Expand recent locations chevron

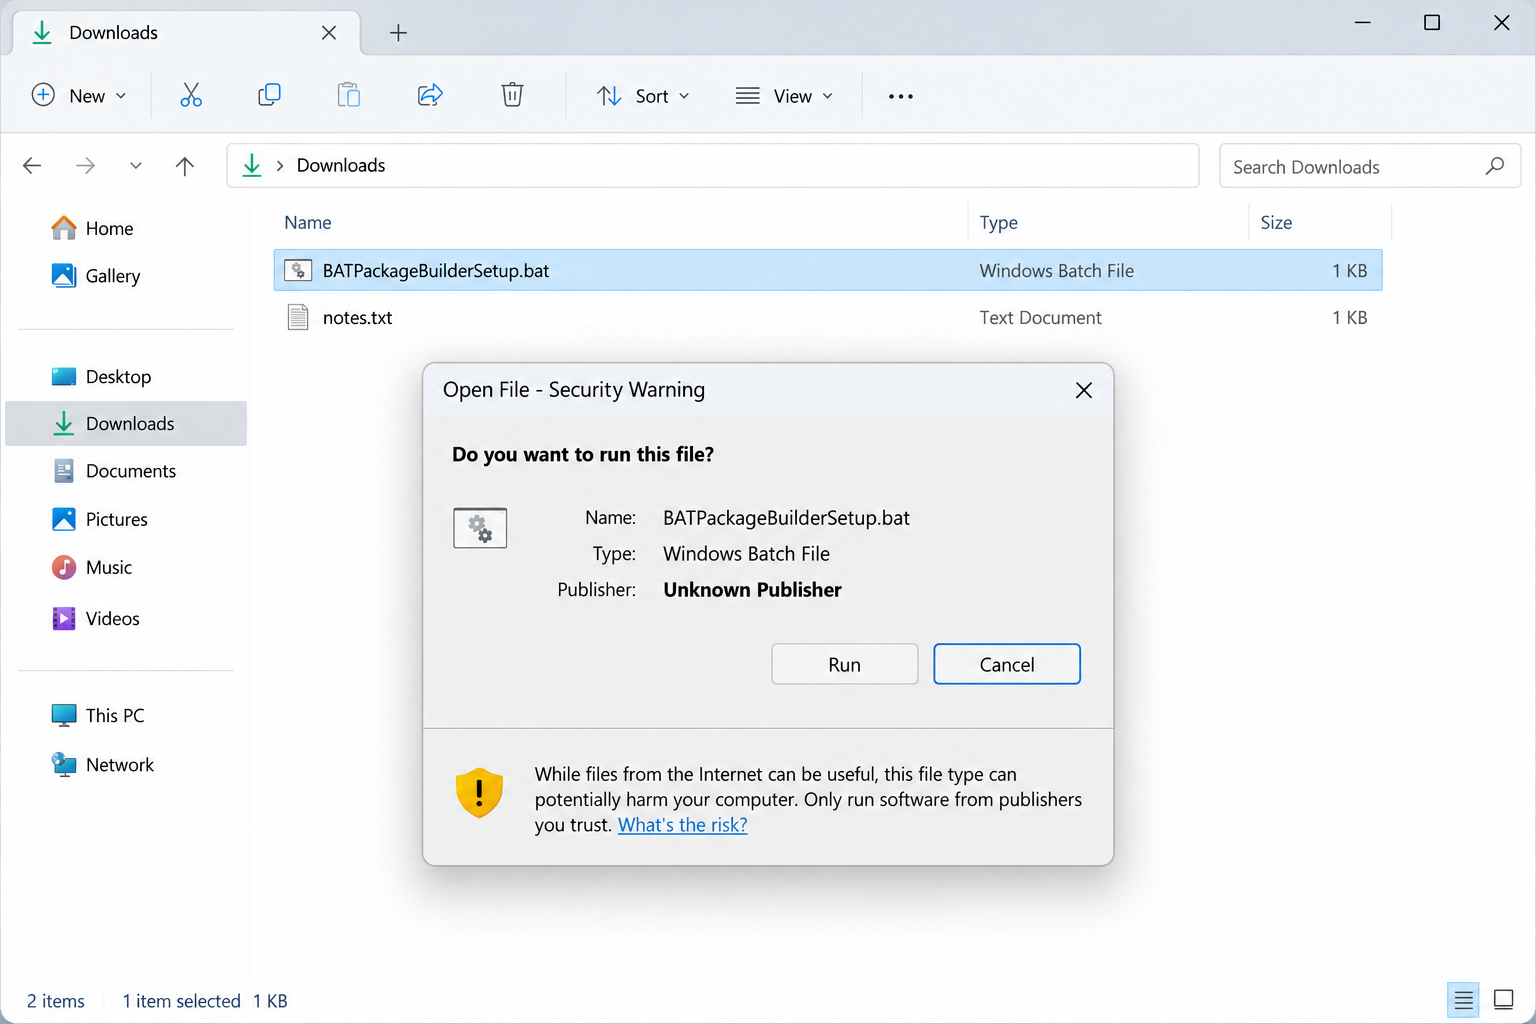coord(136,166)
